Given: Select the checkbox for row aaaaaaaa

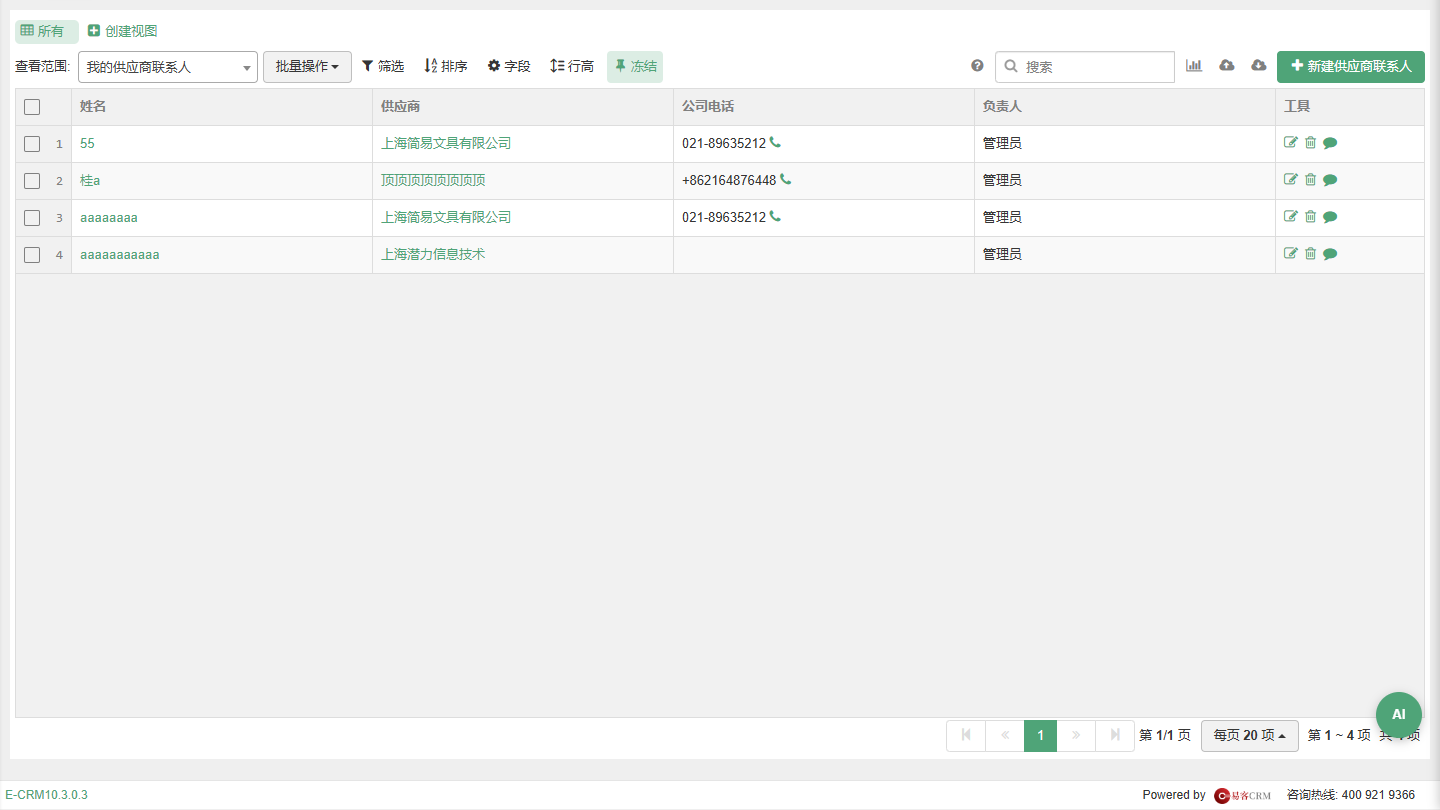Looking at the screenshot, I should (x=32, y=218).
